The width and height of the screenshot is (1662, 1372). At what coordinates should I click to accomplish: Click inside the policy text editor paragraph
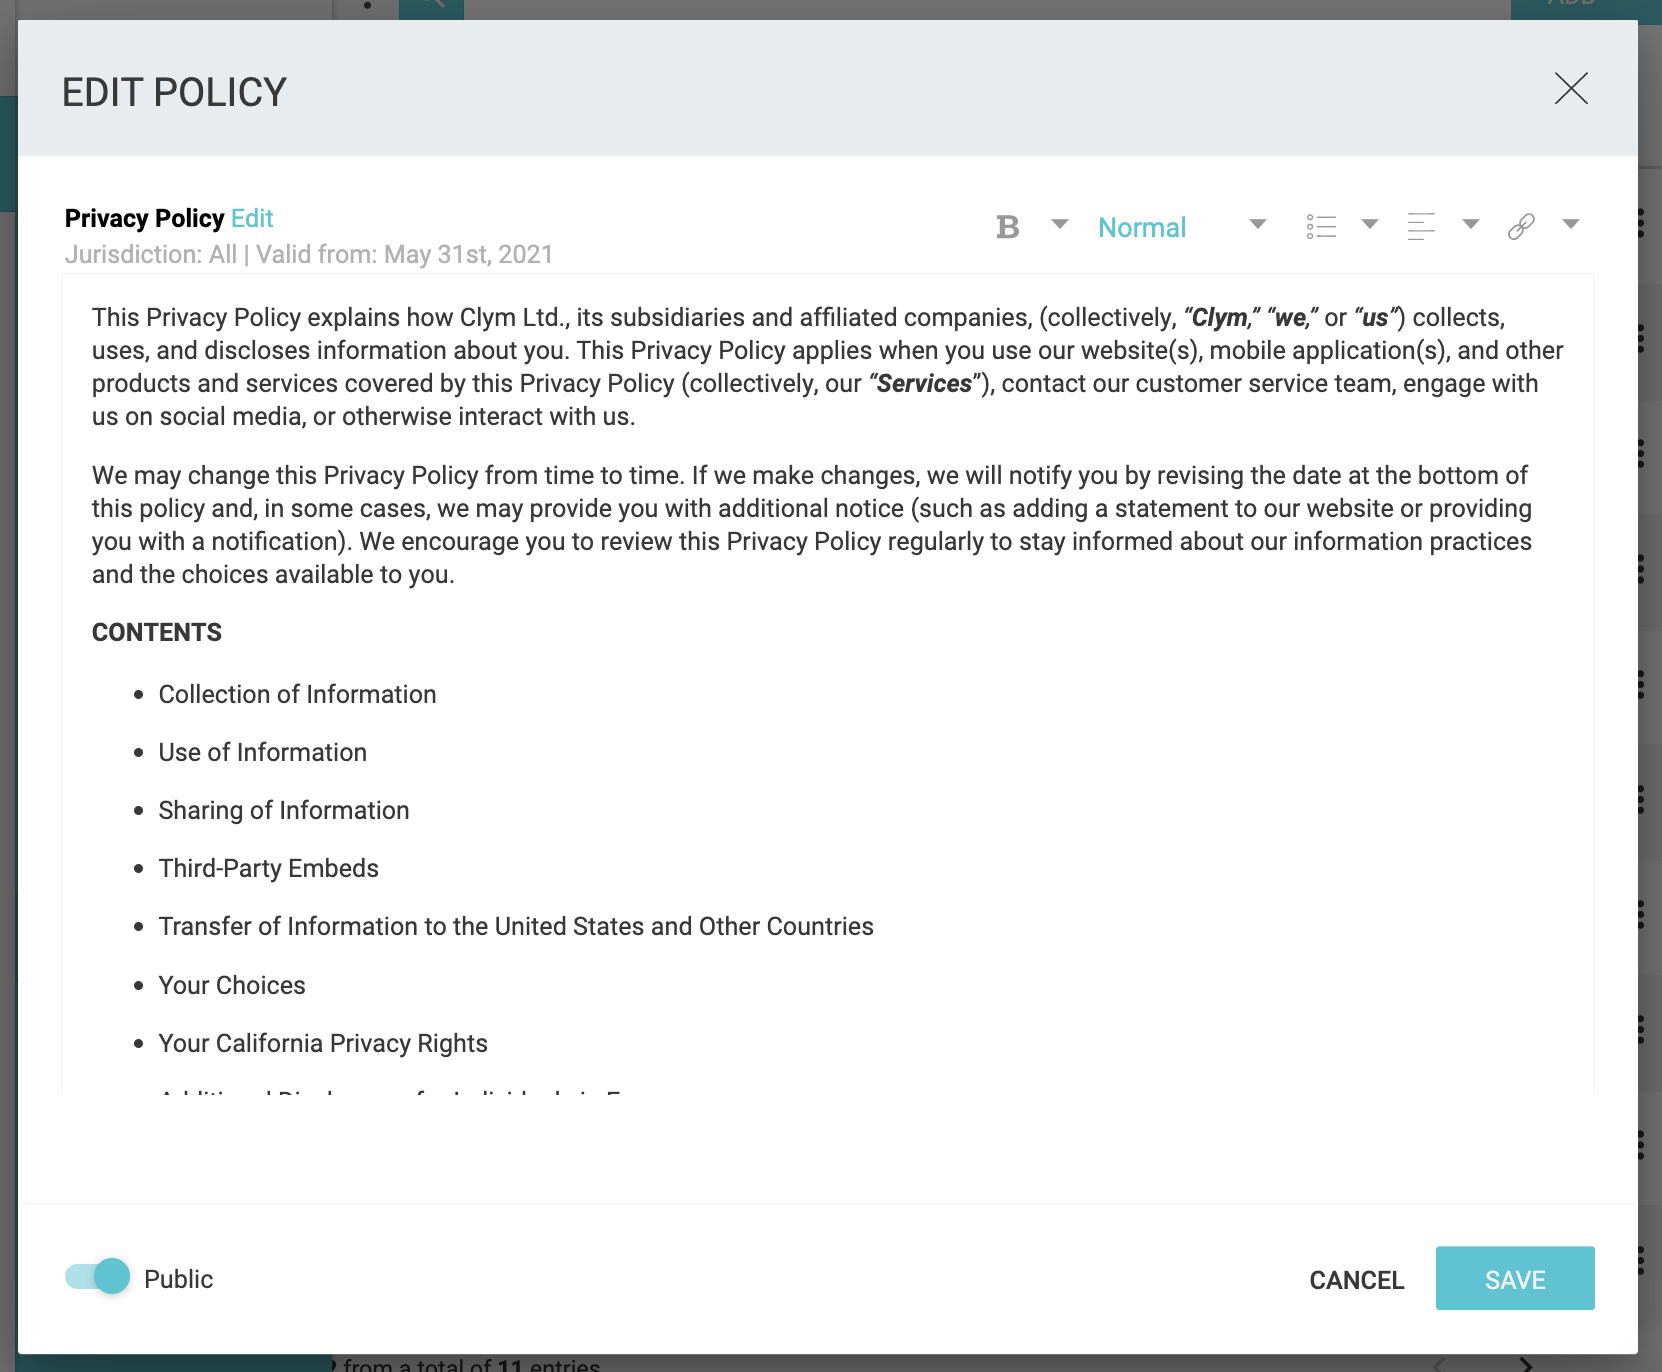coord(827,366)
